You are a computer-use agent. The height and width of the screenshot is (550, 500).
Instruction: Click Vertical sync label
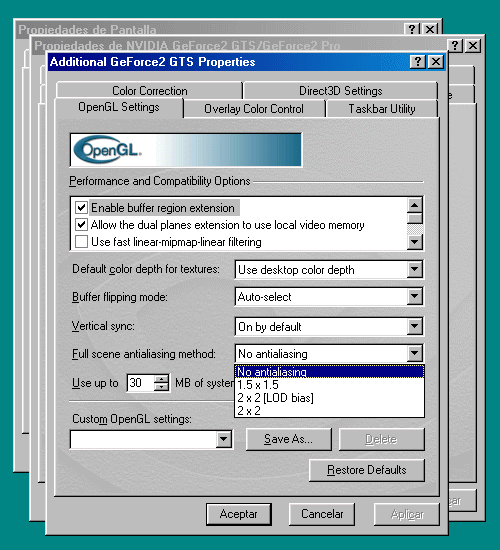(x=103, y=326)
